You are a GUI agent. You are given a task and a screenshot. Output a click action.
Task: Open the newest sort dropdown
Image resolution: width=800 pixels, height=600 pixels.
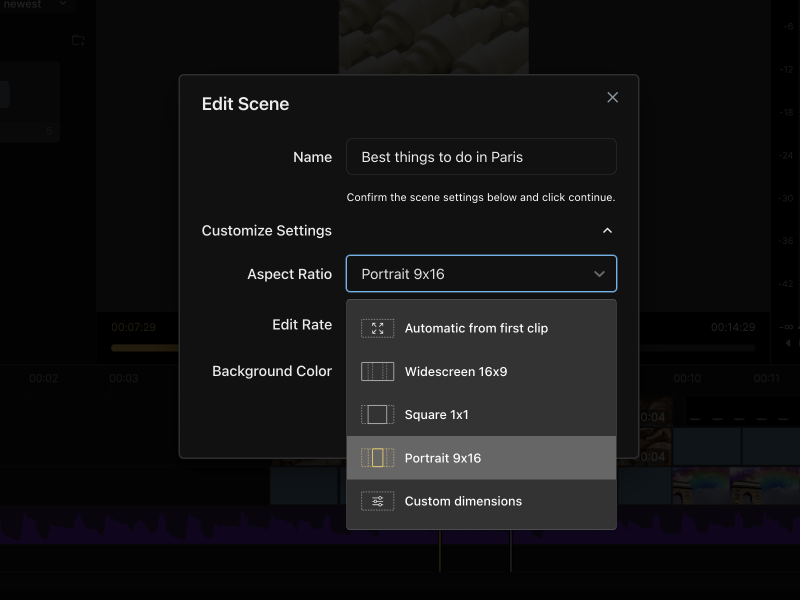62,4
